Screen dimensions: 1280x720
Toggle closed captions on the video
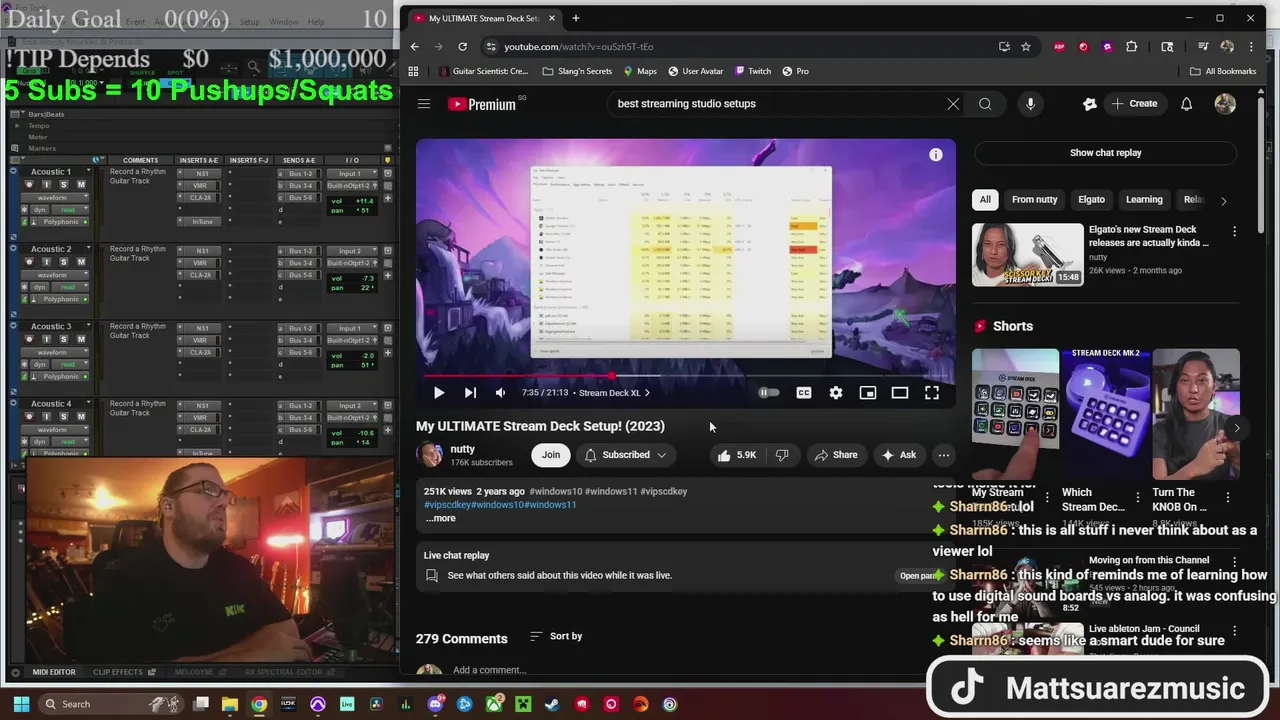click(x=804, y=393)
